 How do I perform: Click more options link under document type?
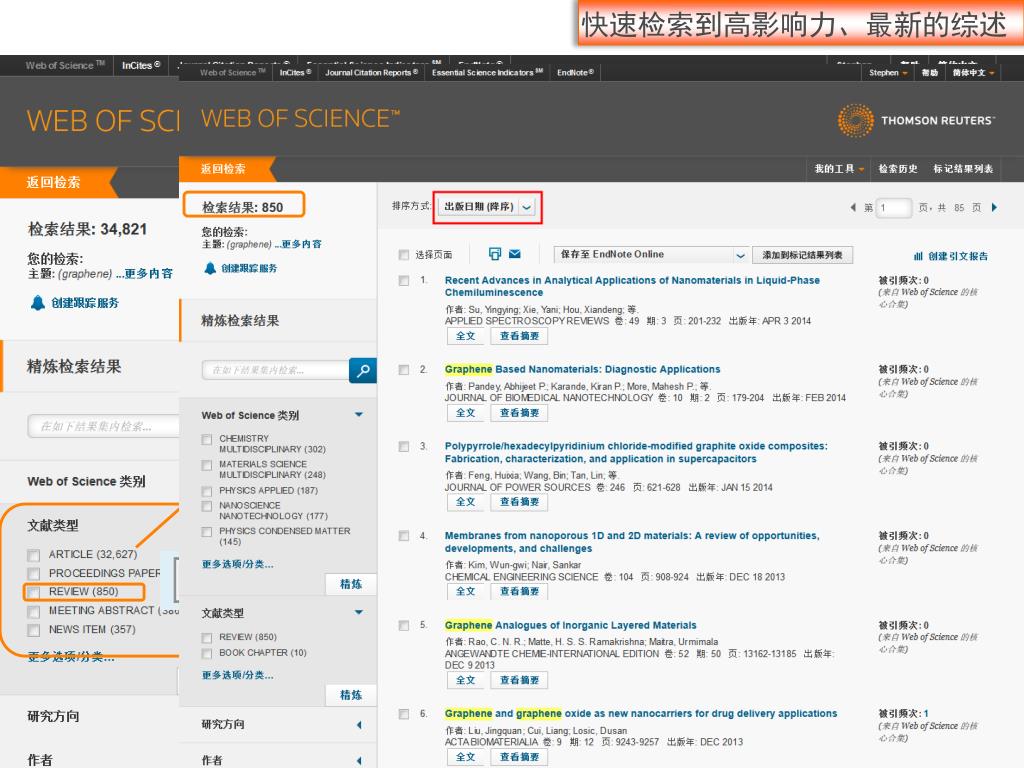click(x=238, y=675)
